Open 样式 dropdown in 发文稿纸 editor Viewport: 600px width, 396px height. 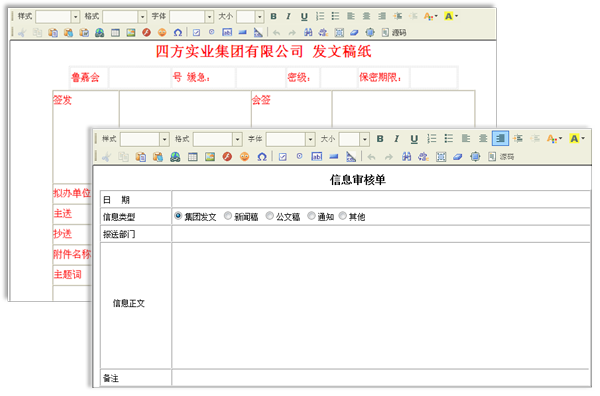point(75,17)
